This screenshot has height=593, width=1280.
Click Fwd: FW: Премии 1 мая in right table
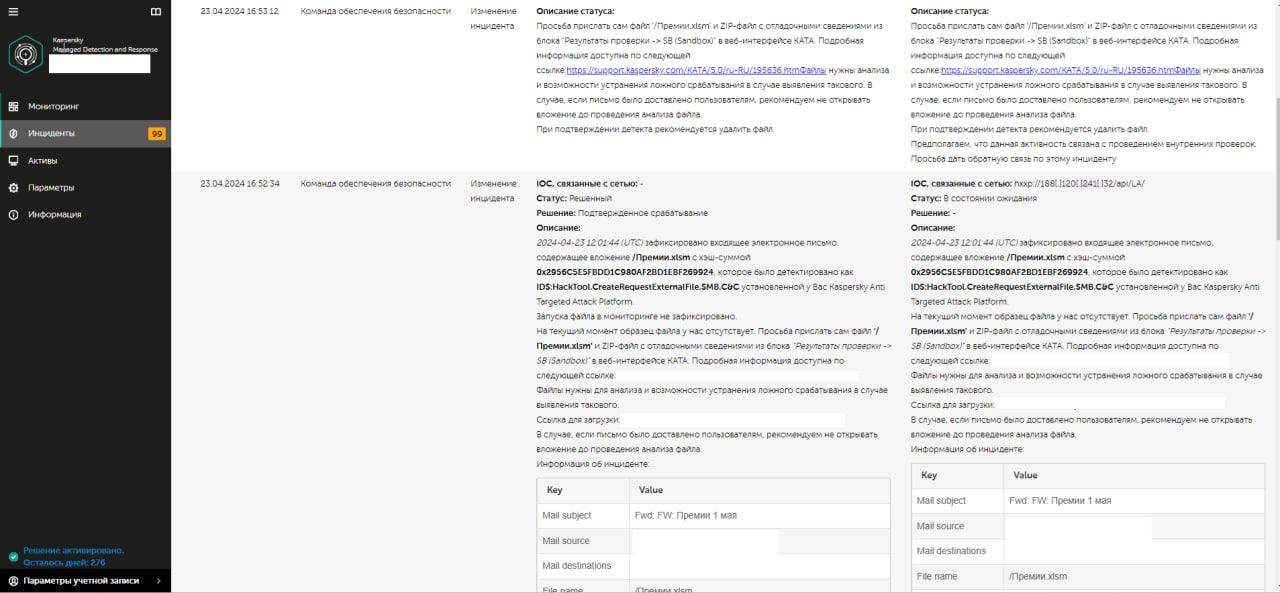pos(1060,501)
